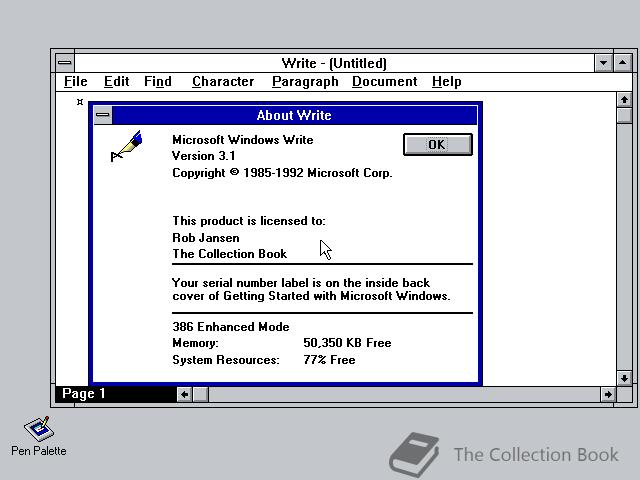Click the '386 Enhanced Mode' text
640x480 pixels.
(231, 327)
